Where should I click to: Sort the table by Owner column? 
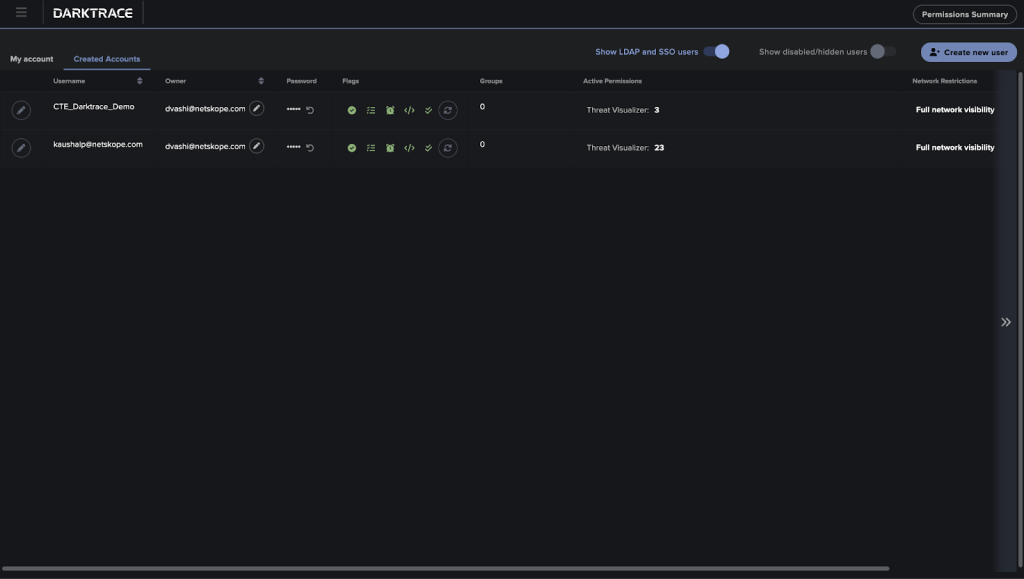pyautogui.click(x=261, y=81)
